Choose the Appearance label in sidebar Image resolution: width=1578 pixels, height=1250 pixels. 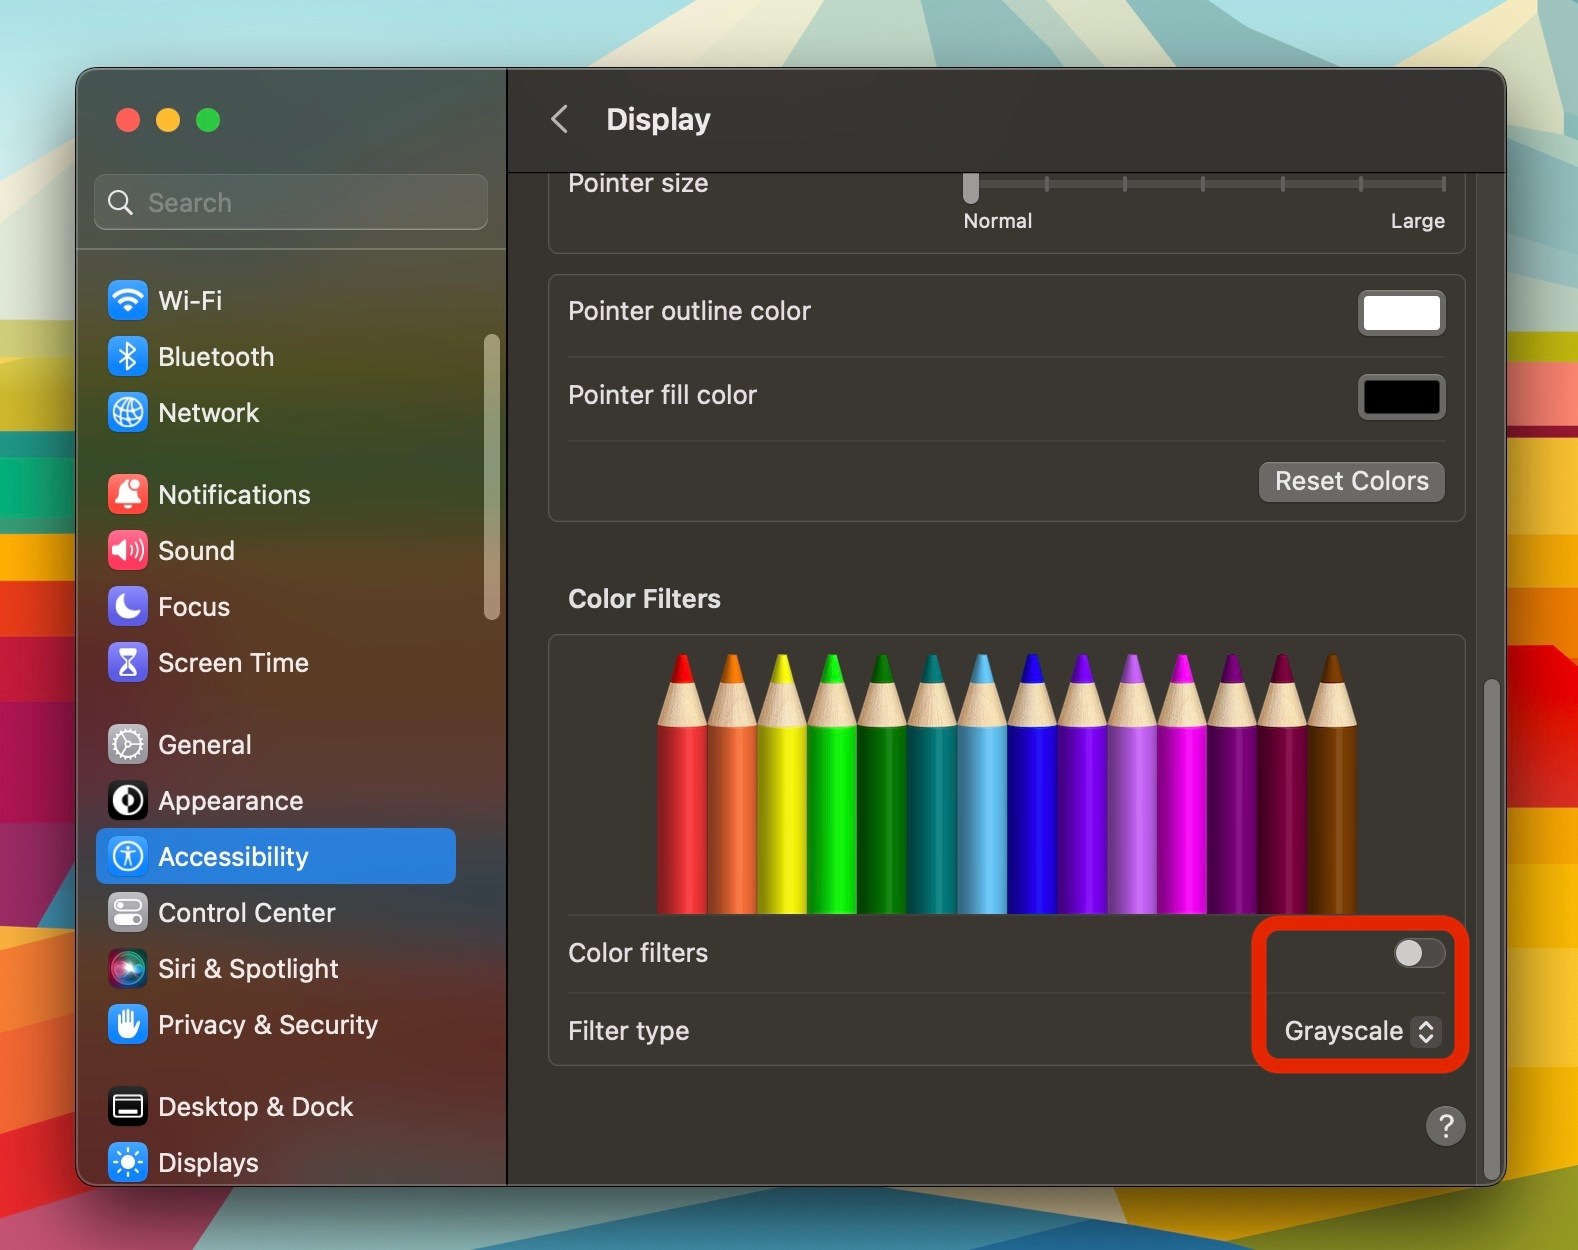tap(230, 800)
